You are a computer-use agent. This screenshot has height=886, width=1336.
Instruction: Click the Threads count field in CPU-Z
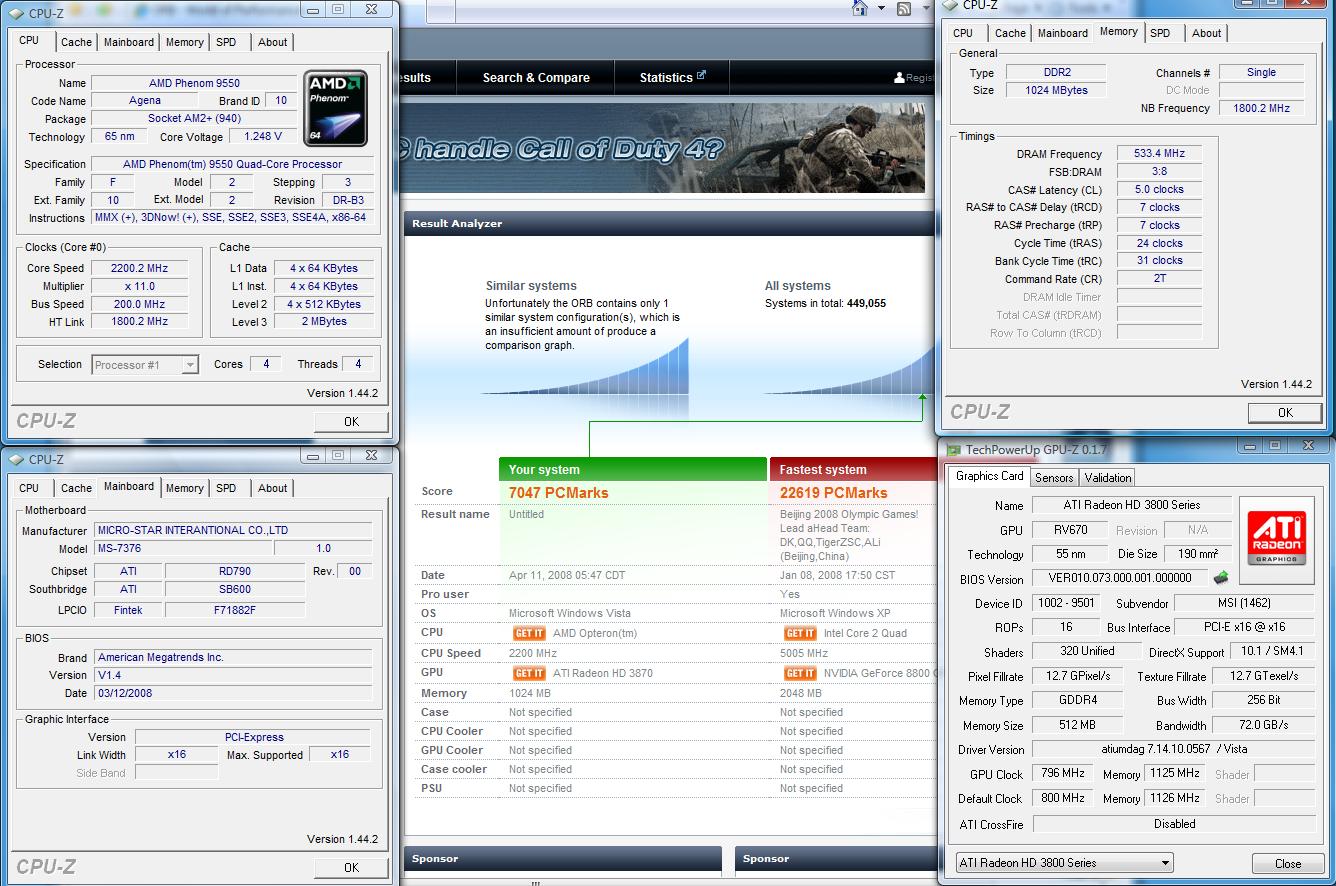coord(357,364)
